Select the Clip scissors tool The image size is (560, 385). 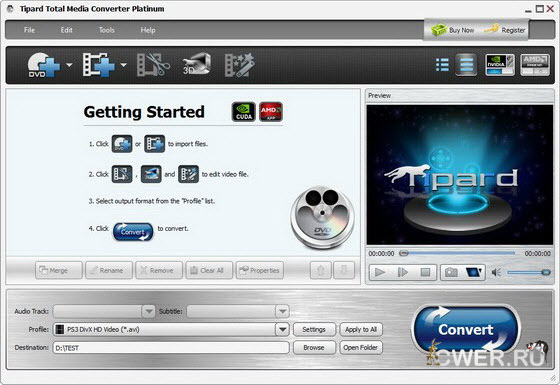[153, 65]
